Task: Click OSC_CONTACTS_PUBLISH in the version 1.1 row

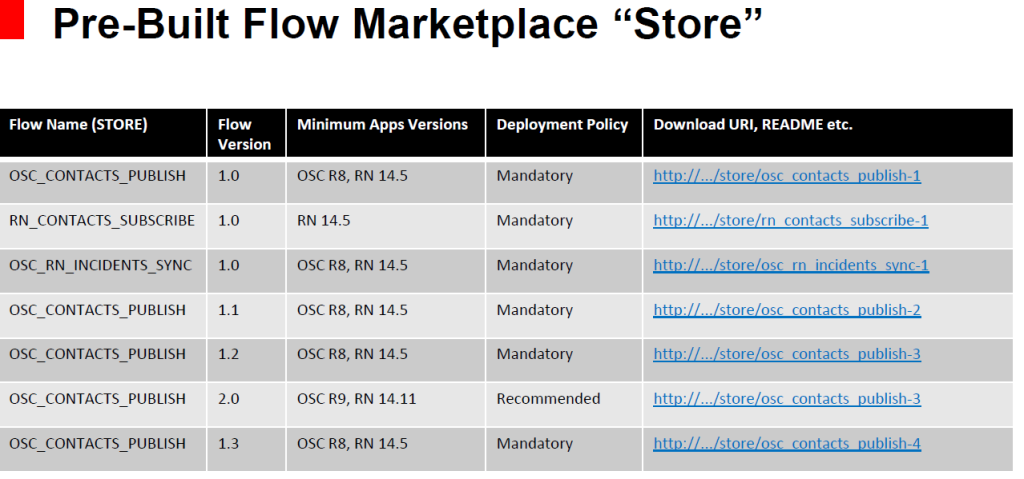Action: (x=97, y=309)
